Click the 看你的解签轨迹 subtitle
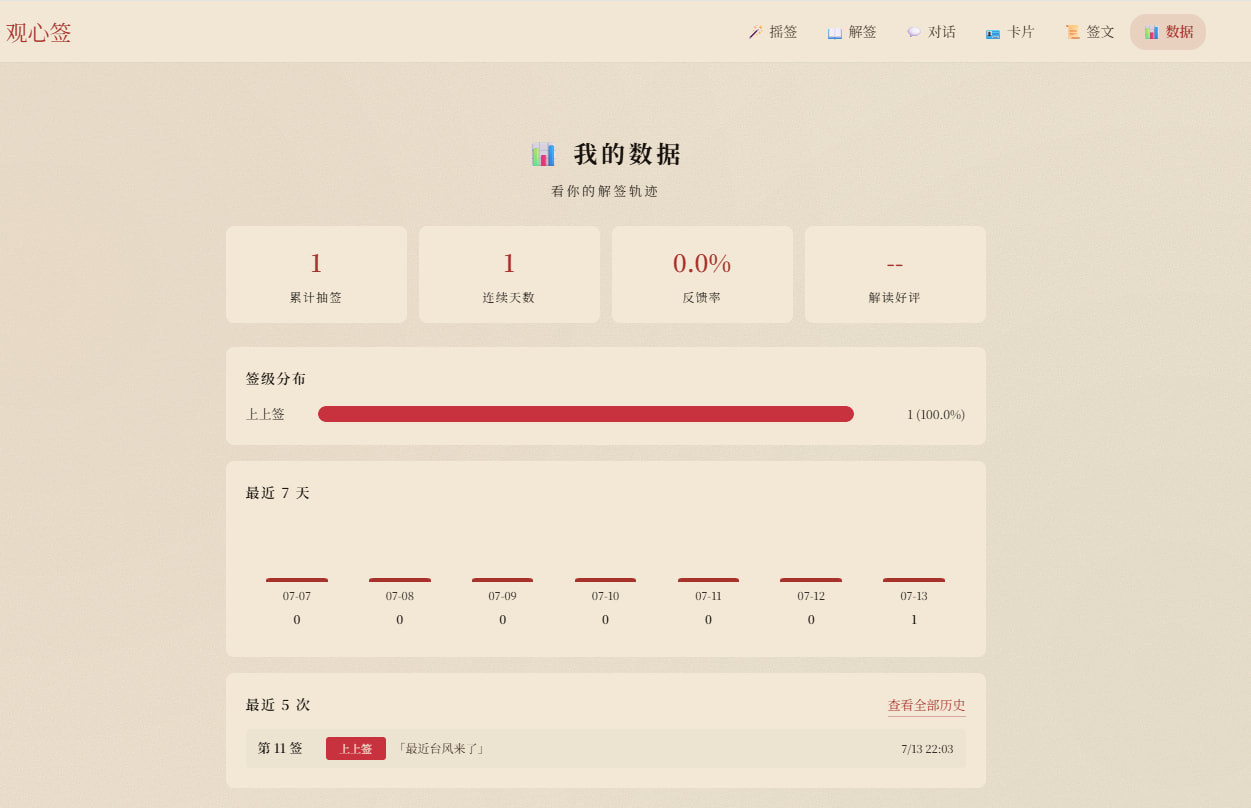 pyautogui.click(x=605, y=191)
